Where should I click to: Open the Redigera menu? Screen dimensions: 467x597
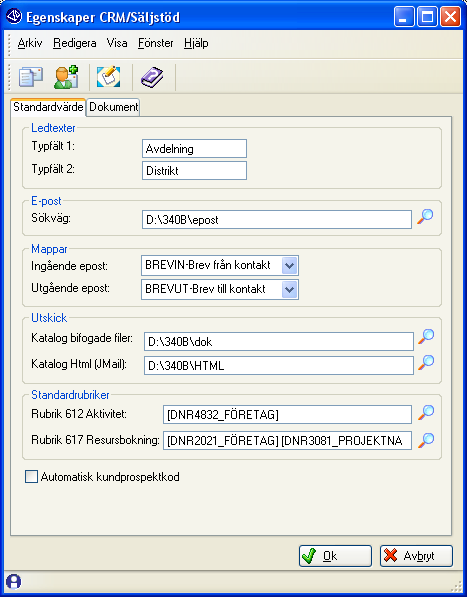[x=75, y=43]
